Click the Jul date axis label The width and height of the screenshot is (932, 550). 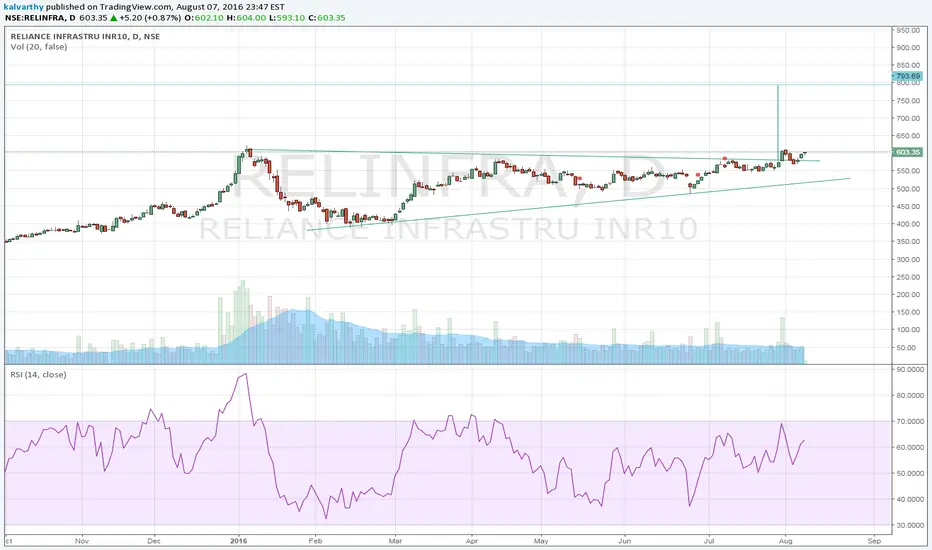click(709, 541)
